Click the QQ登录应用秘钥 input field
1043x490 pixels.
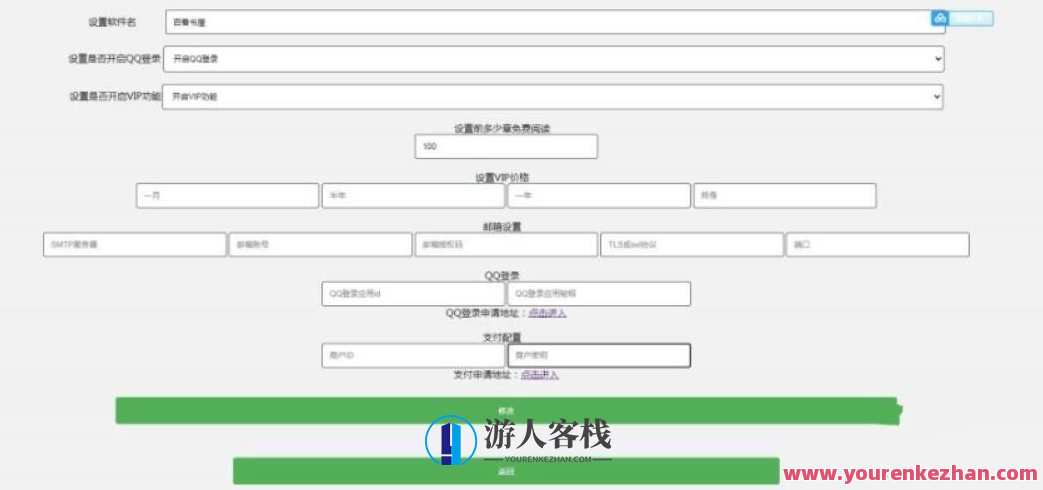tap(599, 294)
